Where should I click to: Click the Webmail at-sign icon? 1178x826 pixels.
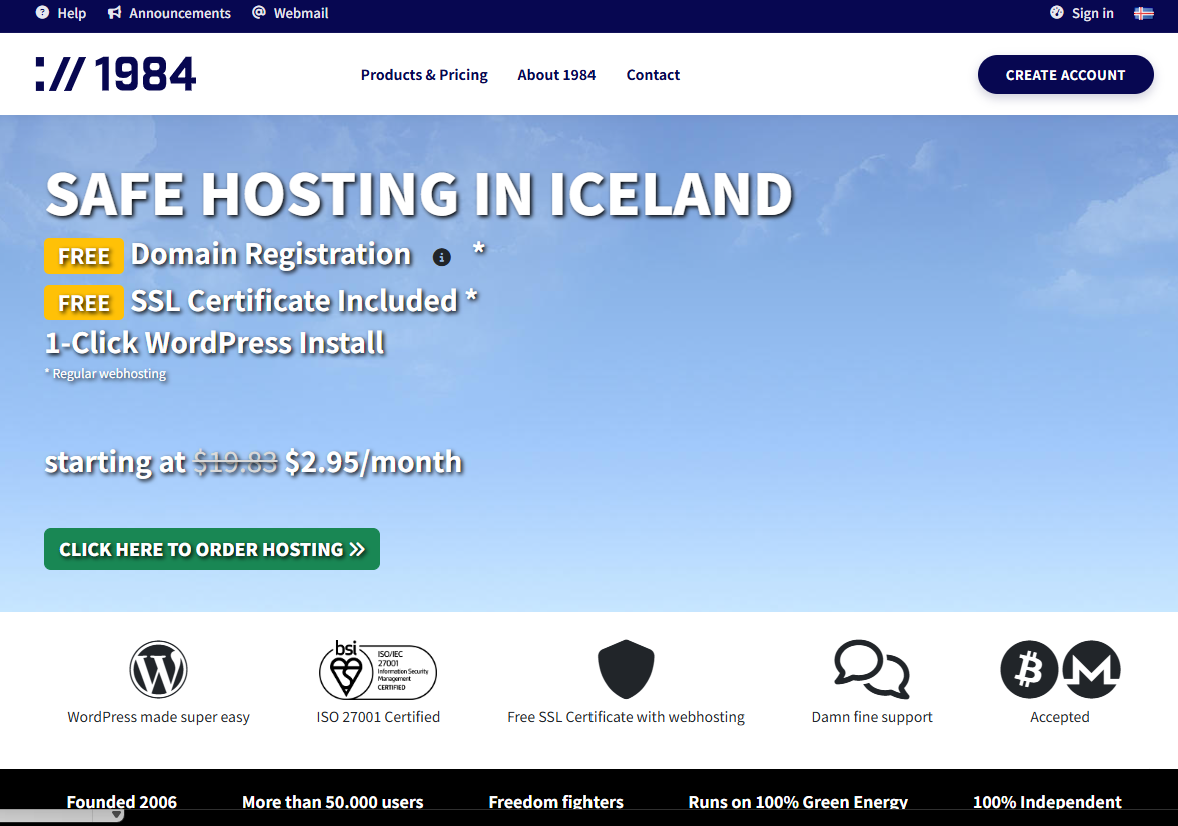pos(258,12)
